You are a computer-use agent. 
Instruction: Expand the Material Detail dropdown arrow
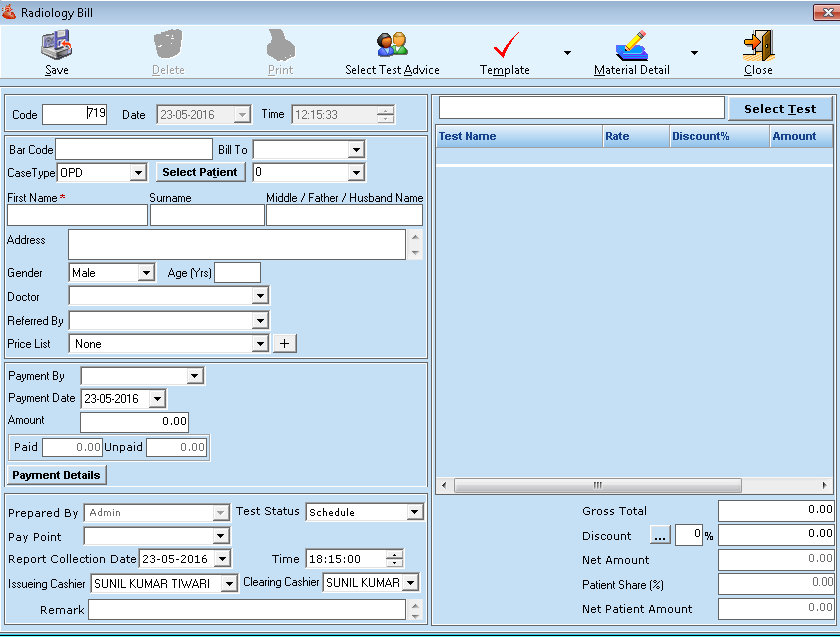click(x=694, y=53)
